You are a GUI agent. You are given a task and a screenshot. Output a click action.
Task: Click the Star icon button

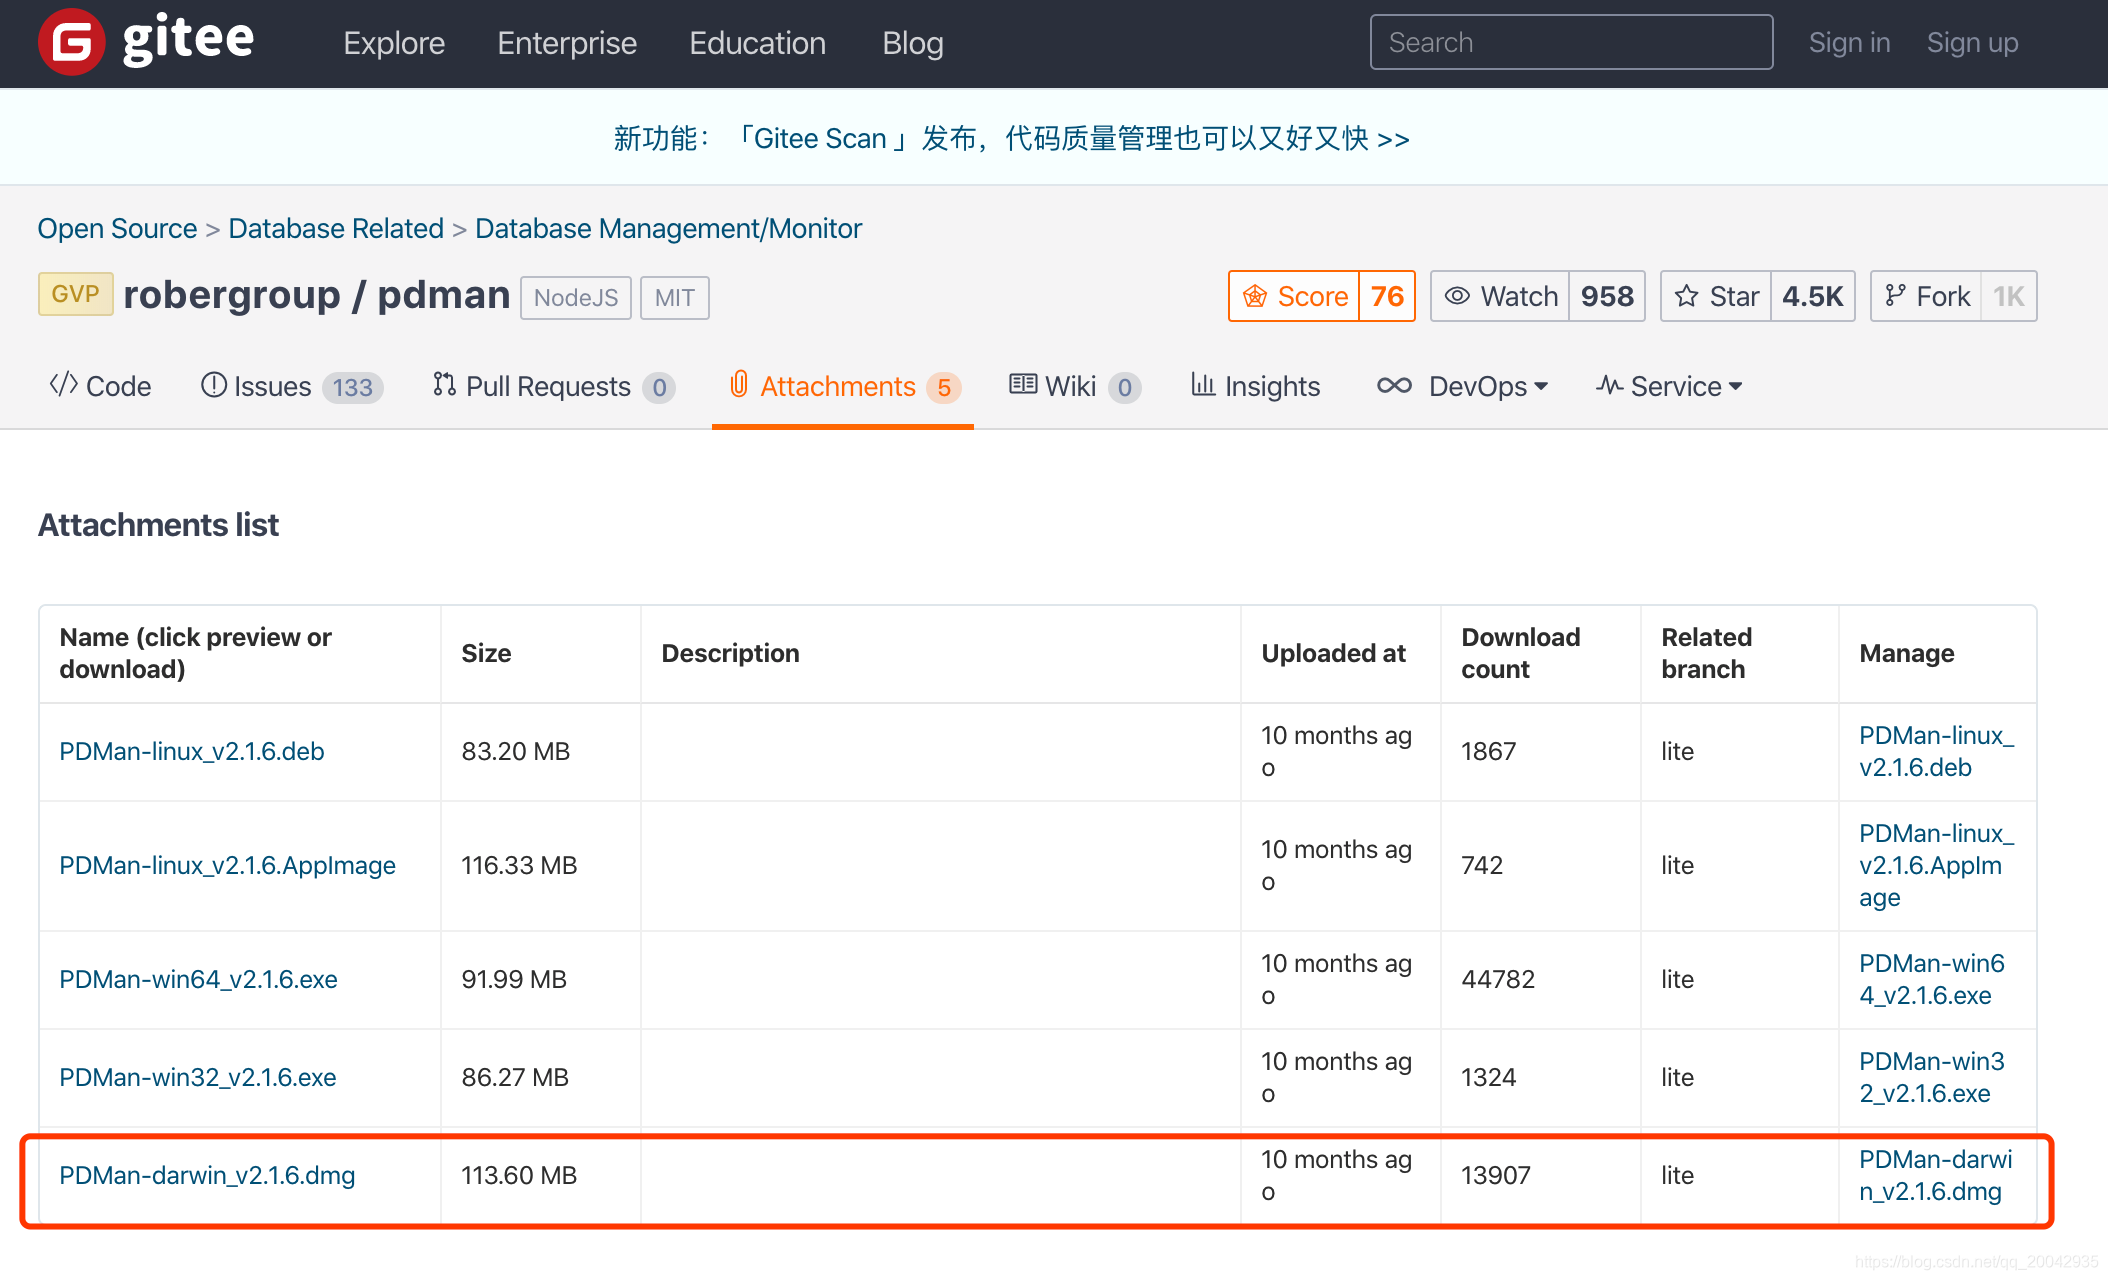[1687, 296]
